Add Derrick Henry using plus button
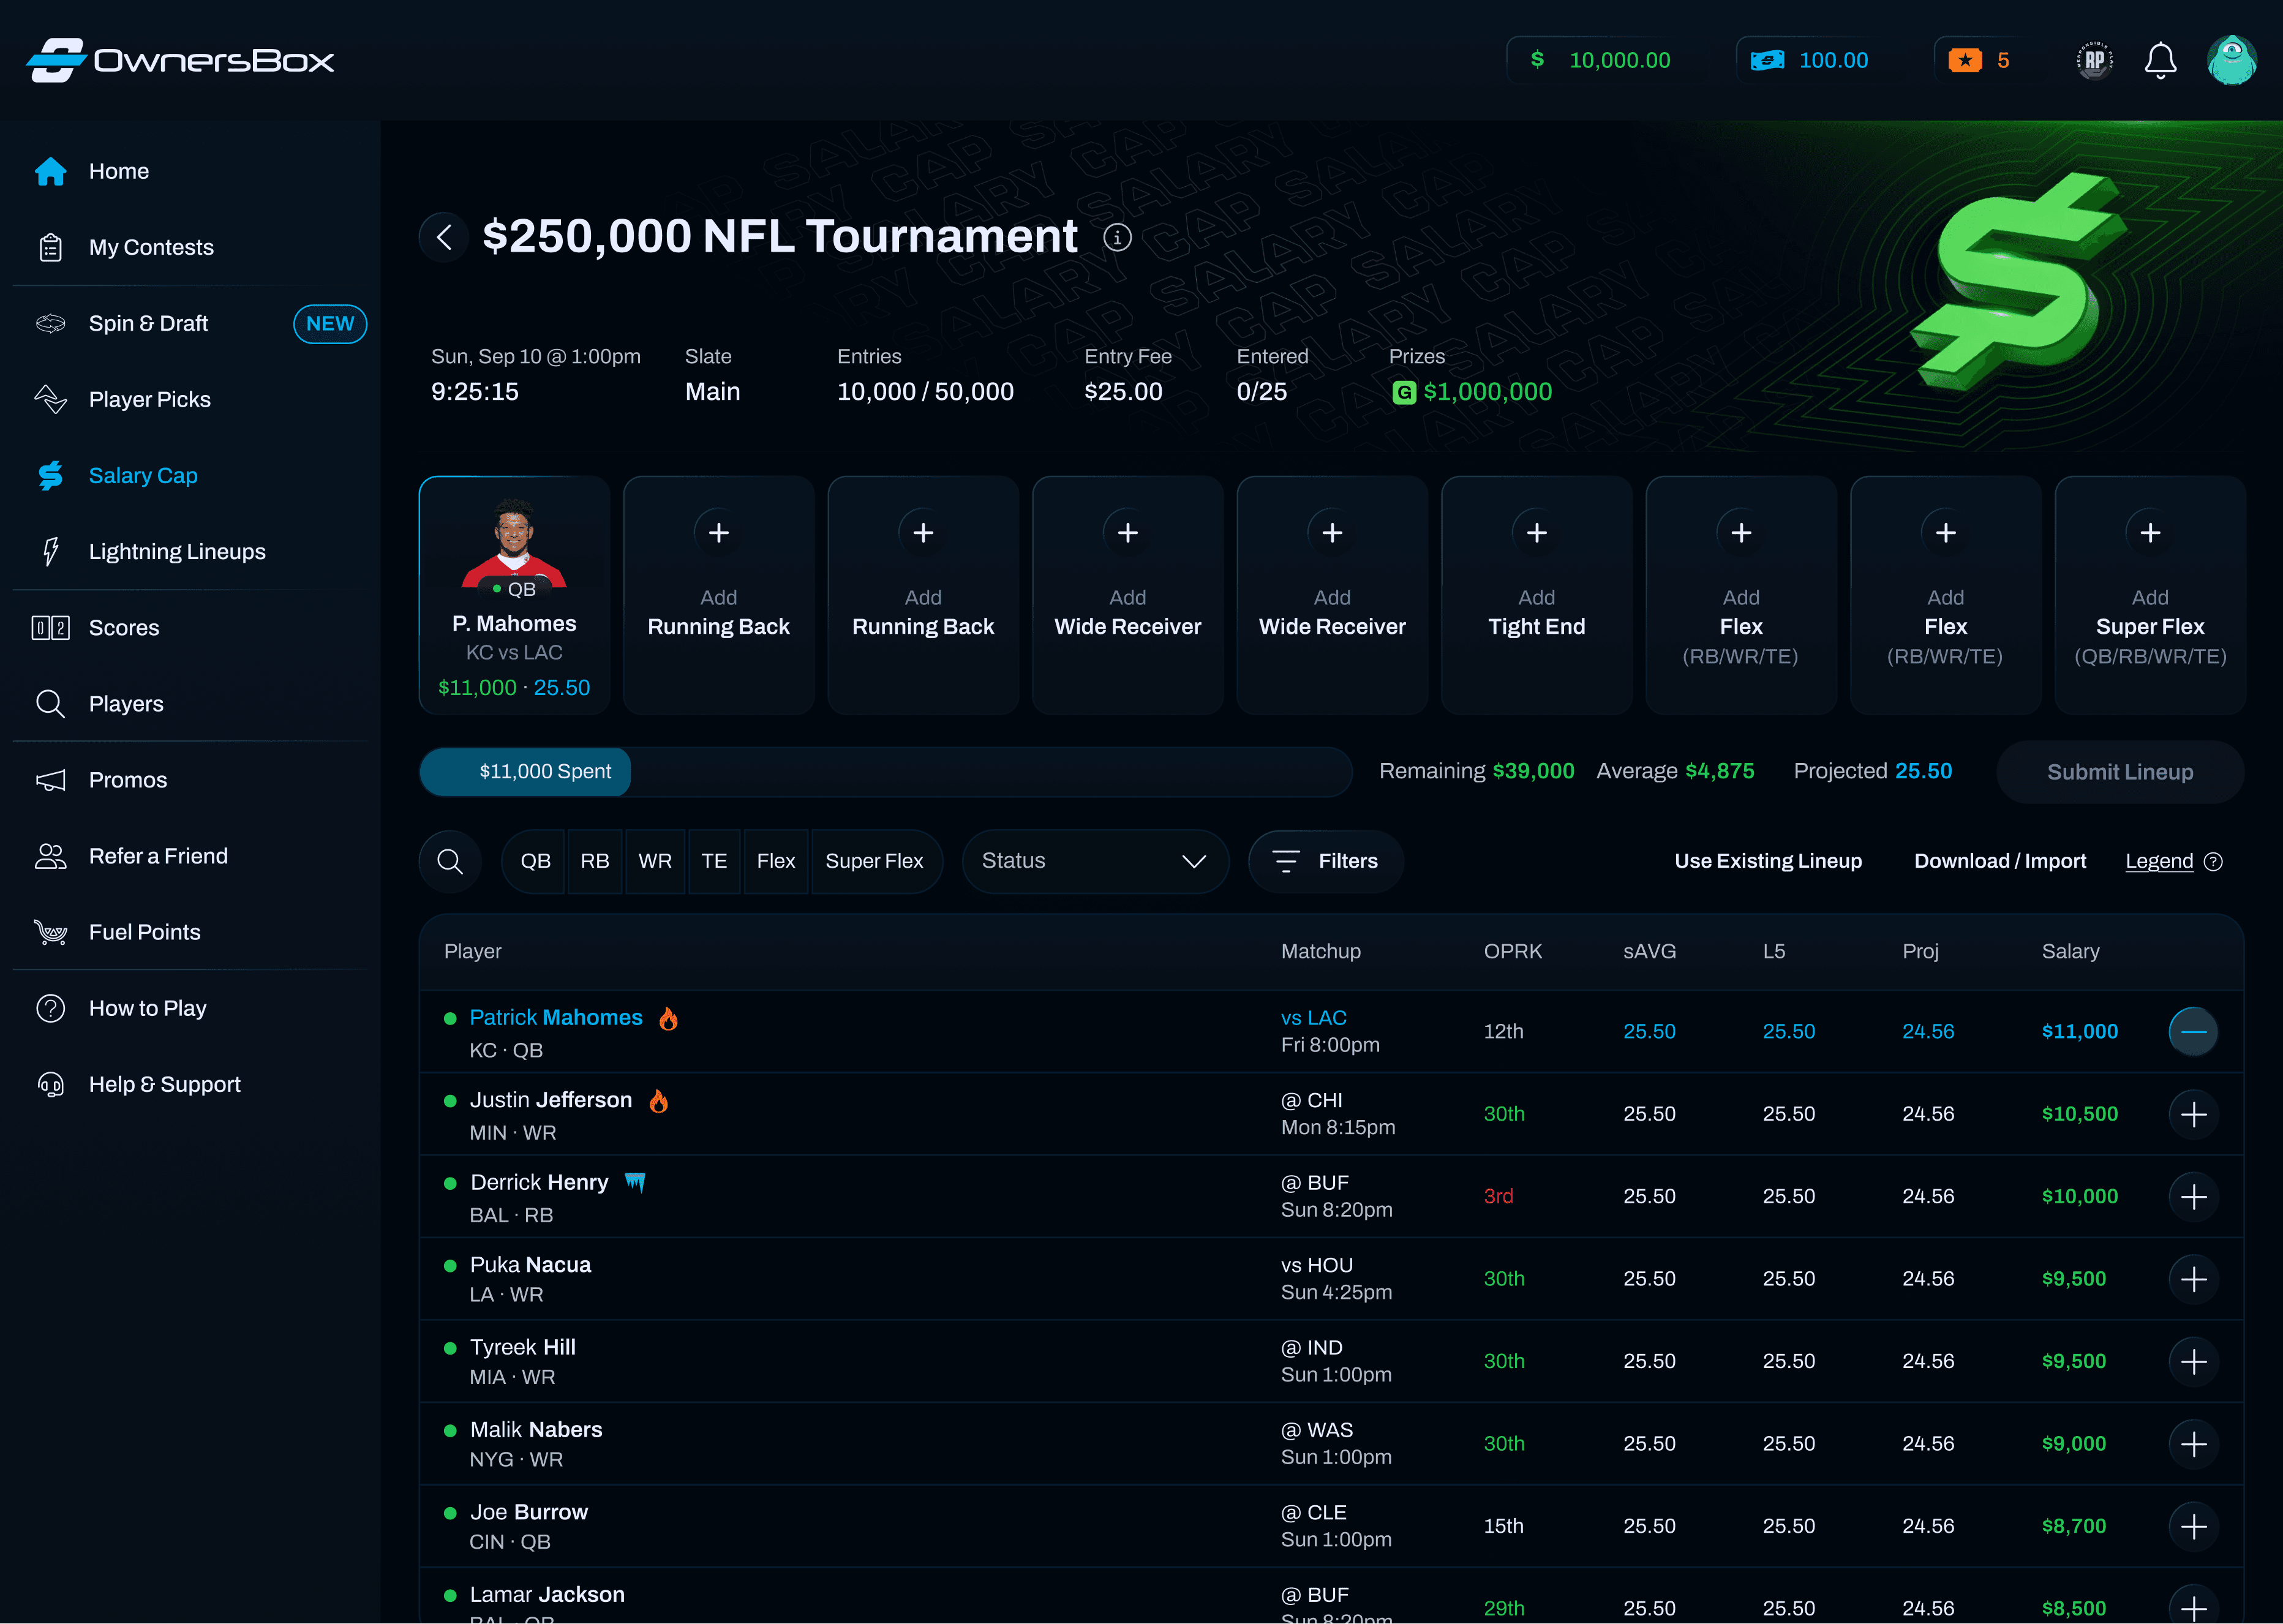2283x1624 pixels. pyautogui.click(x=2193, y=1196)
